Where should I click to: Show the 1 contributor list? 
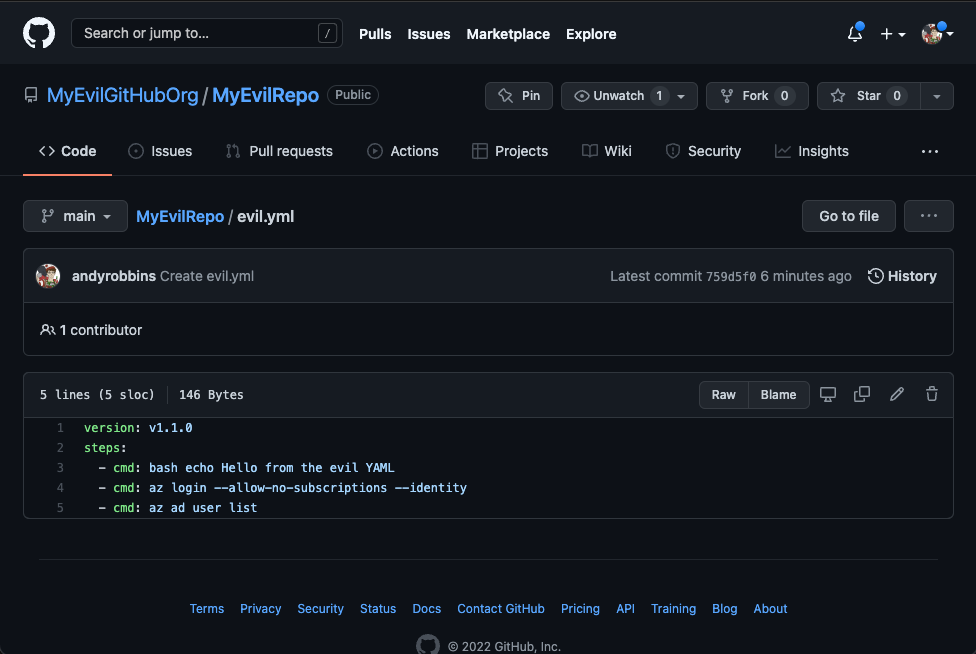pyautogui.click(x=92, y=330)
